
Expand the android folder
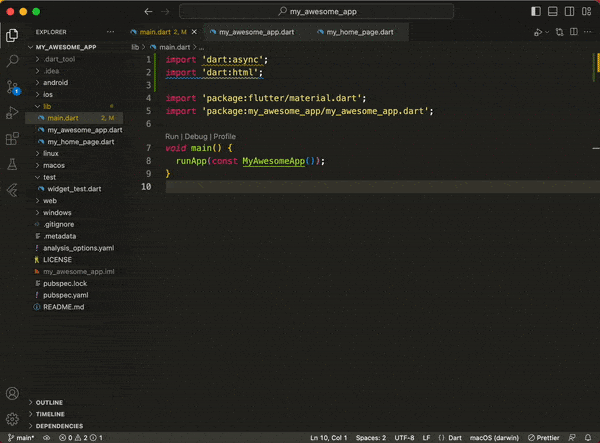coord(53,83)
